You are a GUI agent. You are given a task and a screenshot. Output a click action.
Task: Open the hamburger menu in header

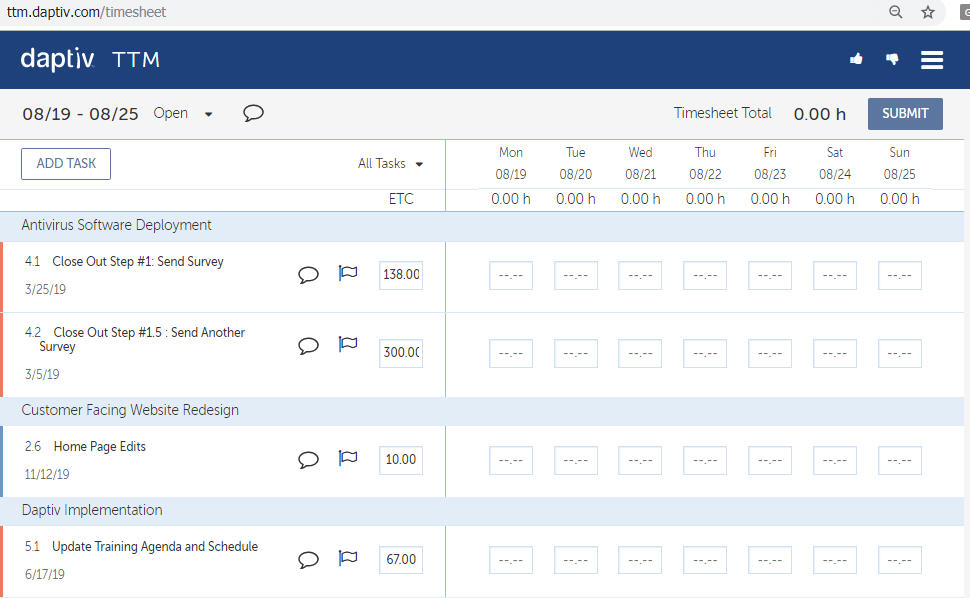click(932, 59)
